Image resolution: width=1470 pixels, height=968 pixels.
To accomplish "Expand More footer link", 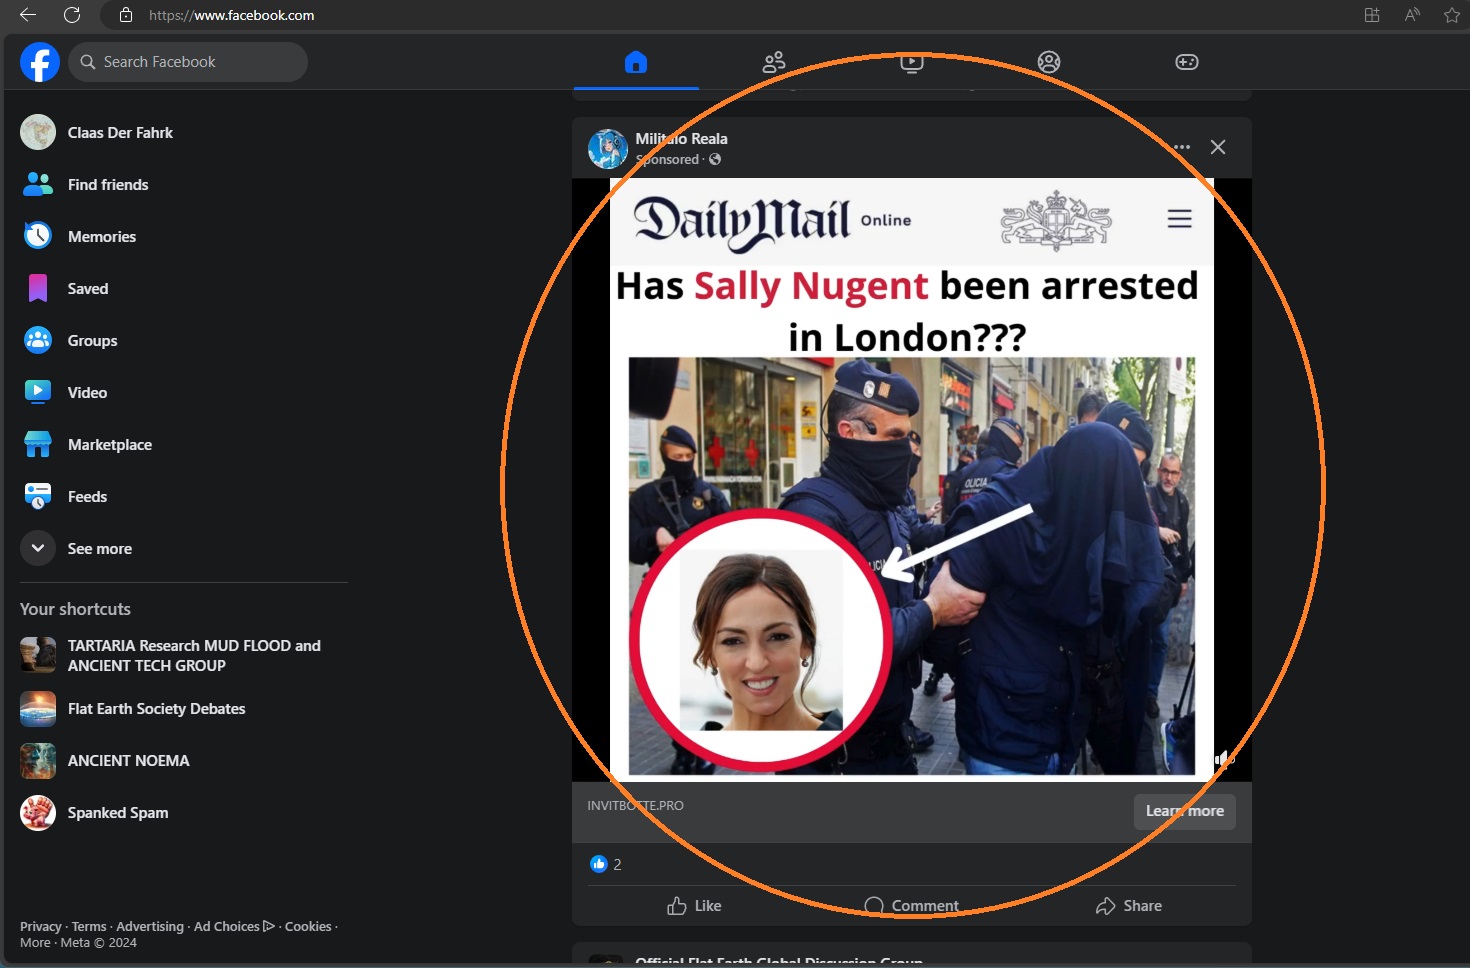I will click(35, 943).
